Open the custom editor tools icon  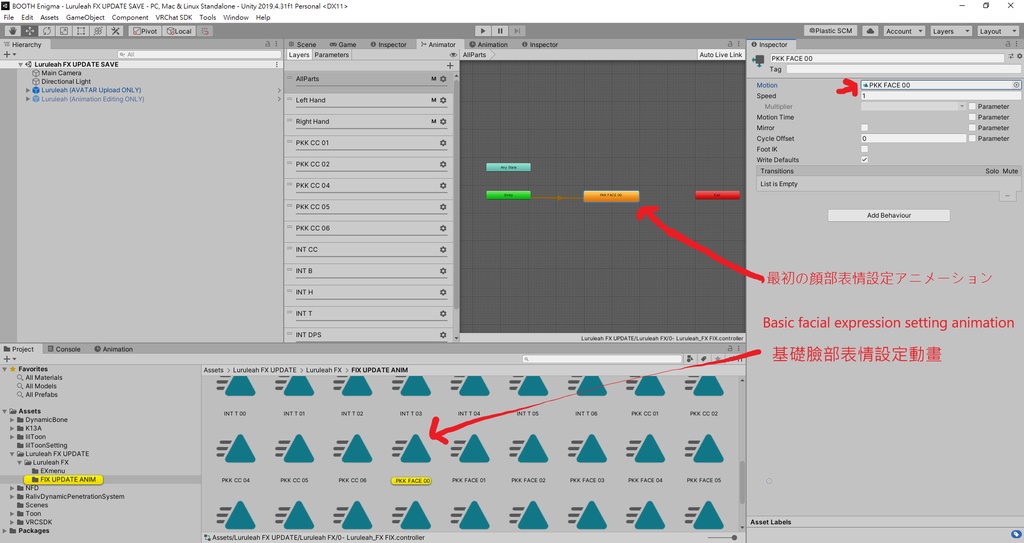pyautogui.click(x=116, y=31)
